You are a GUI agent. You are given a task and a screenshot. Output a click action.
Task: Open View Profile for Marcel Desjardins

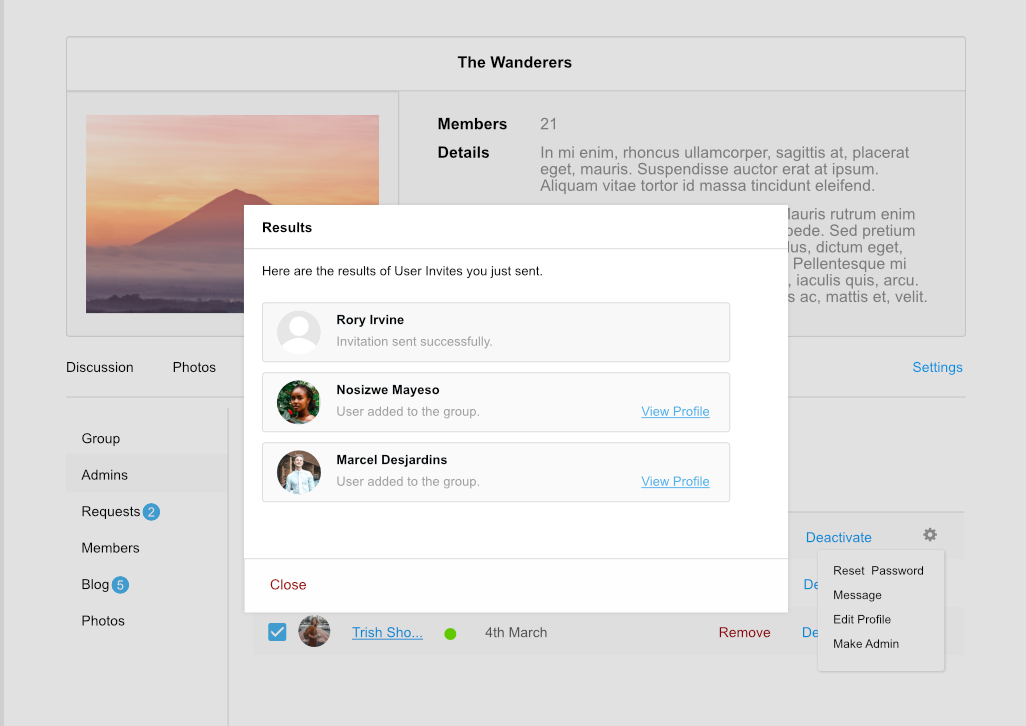[675, 481]
